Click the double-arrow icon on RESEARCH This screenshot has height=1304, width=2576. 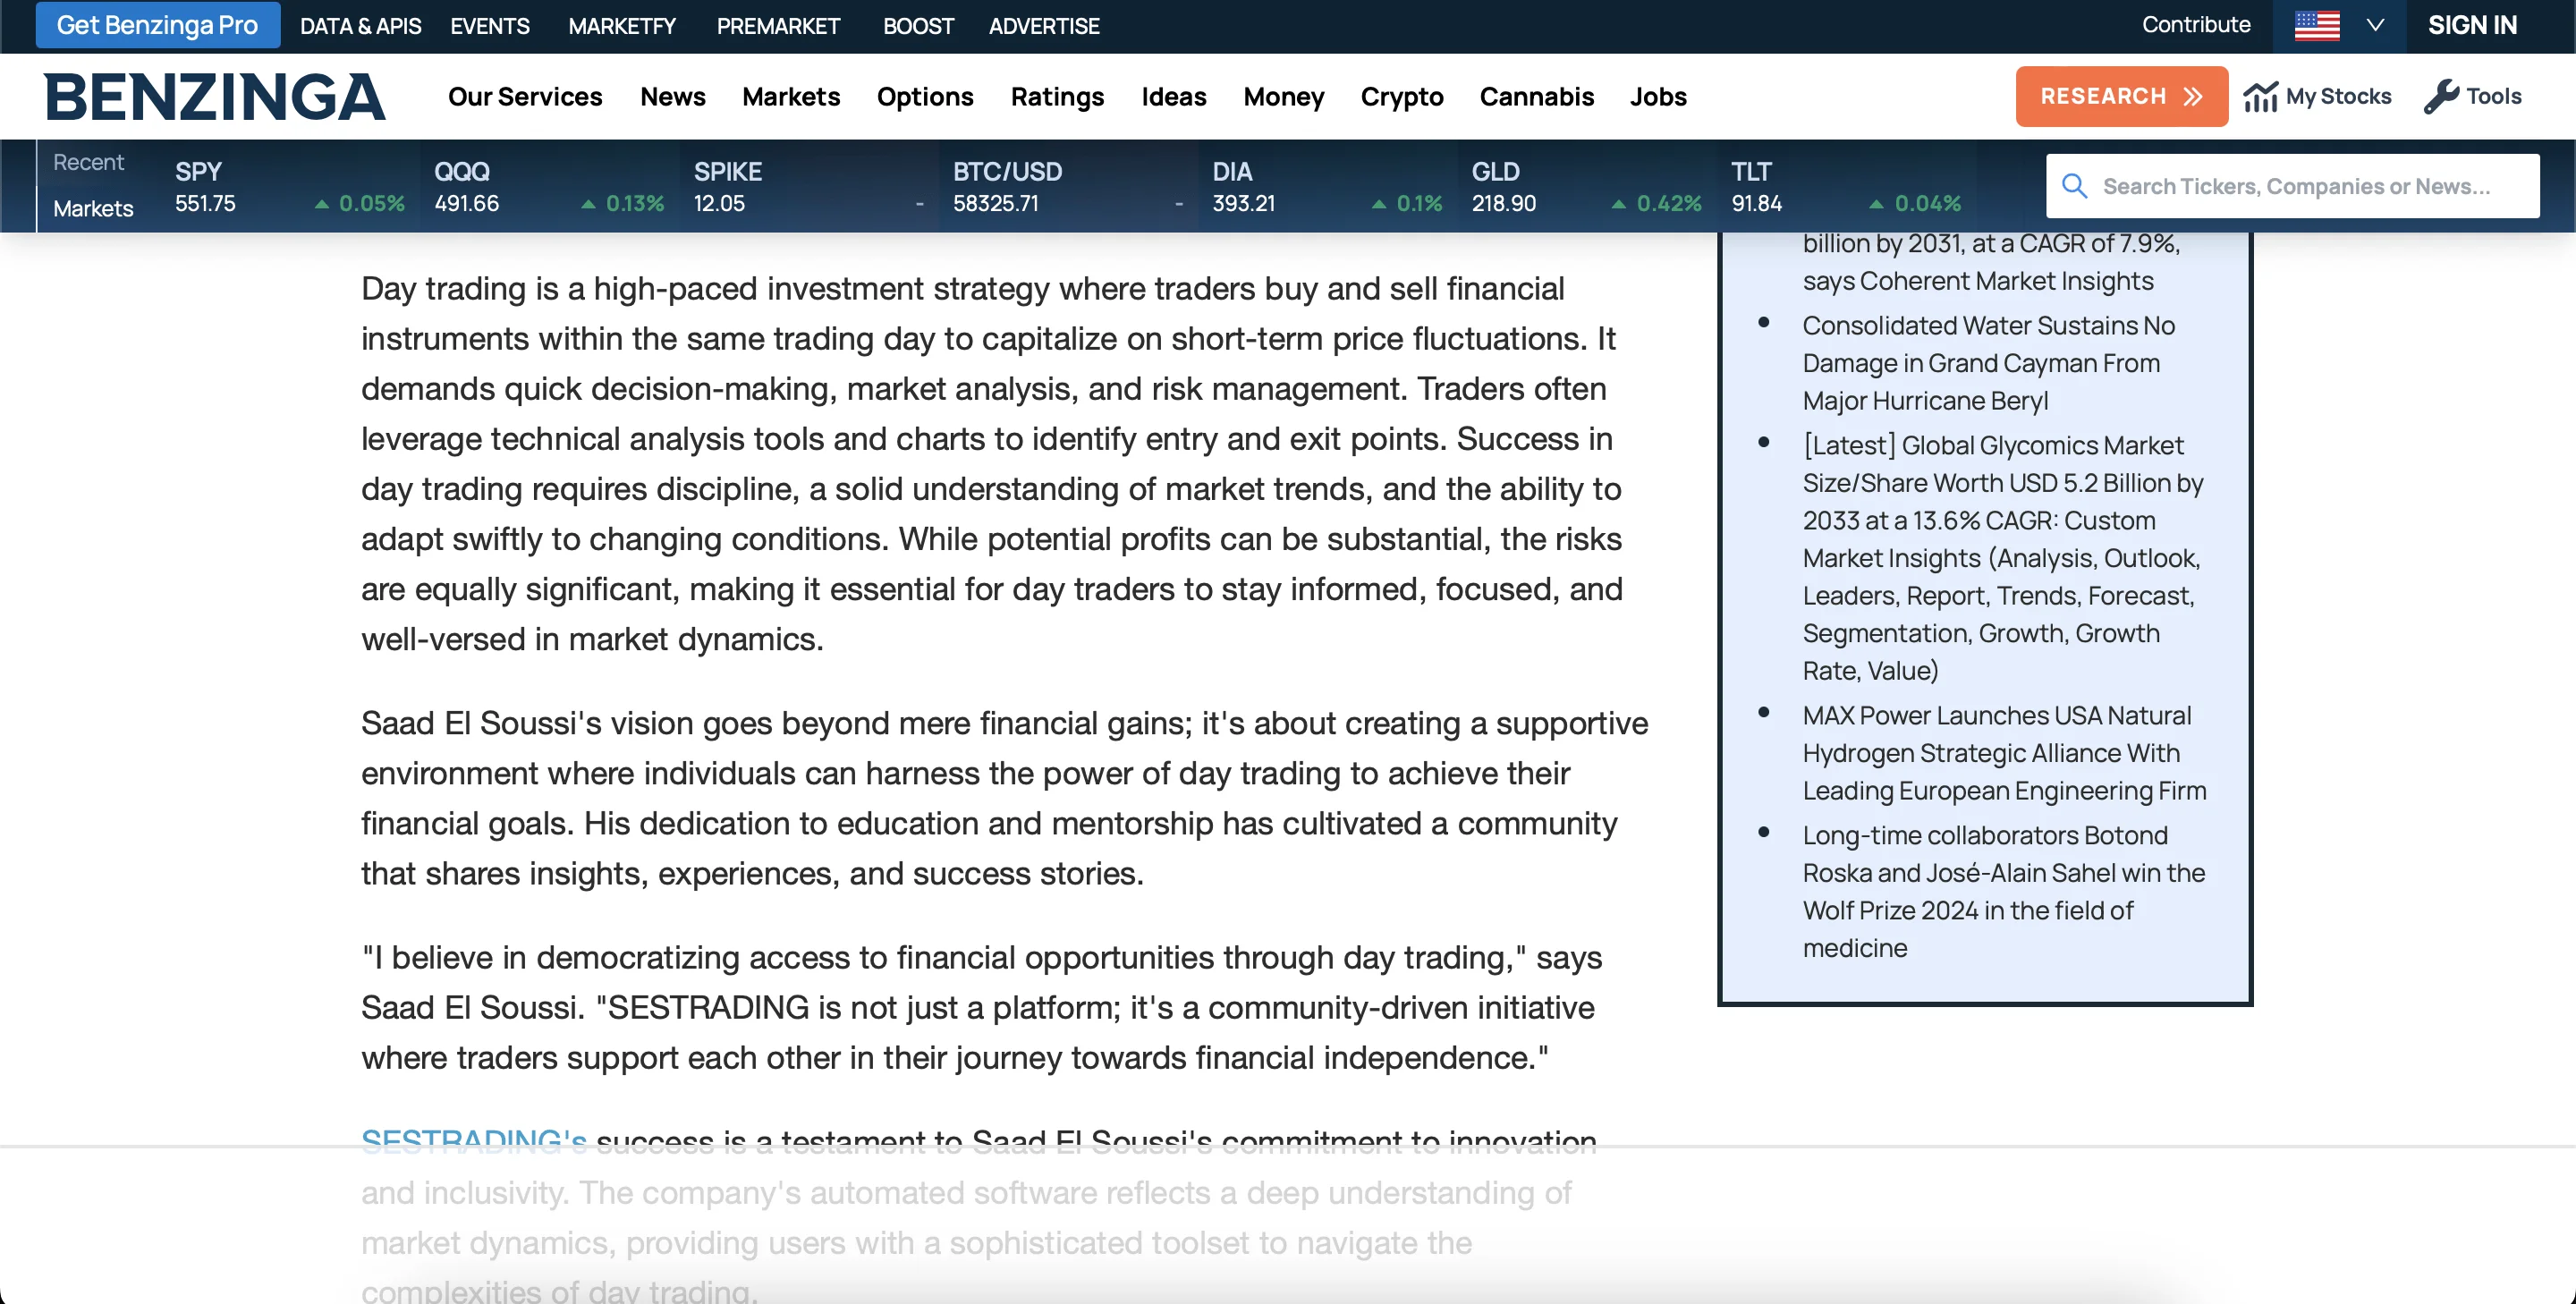tap(2193, 97)
